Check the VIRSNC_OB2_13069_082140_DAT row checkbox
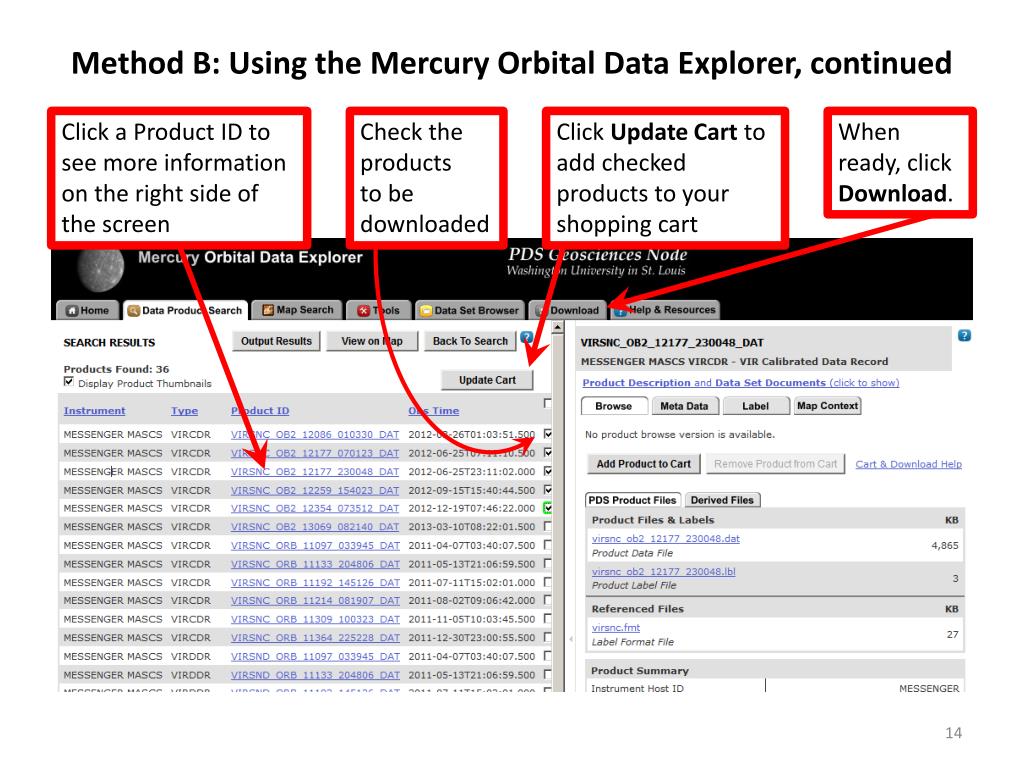1024x768 pixels. (x=547, y=526)
